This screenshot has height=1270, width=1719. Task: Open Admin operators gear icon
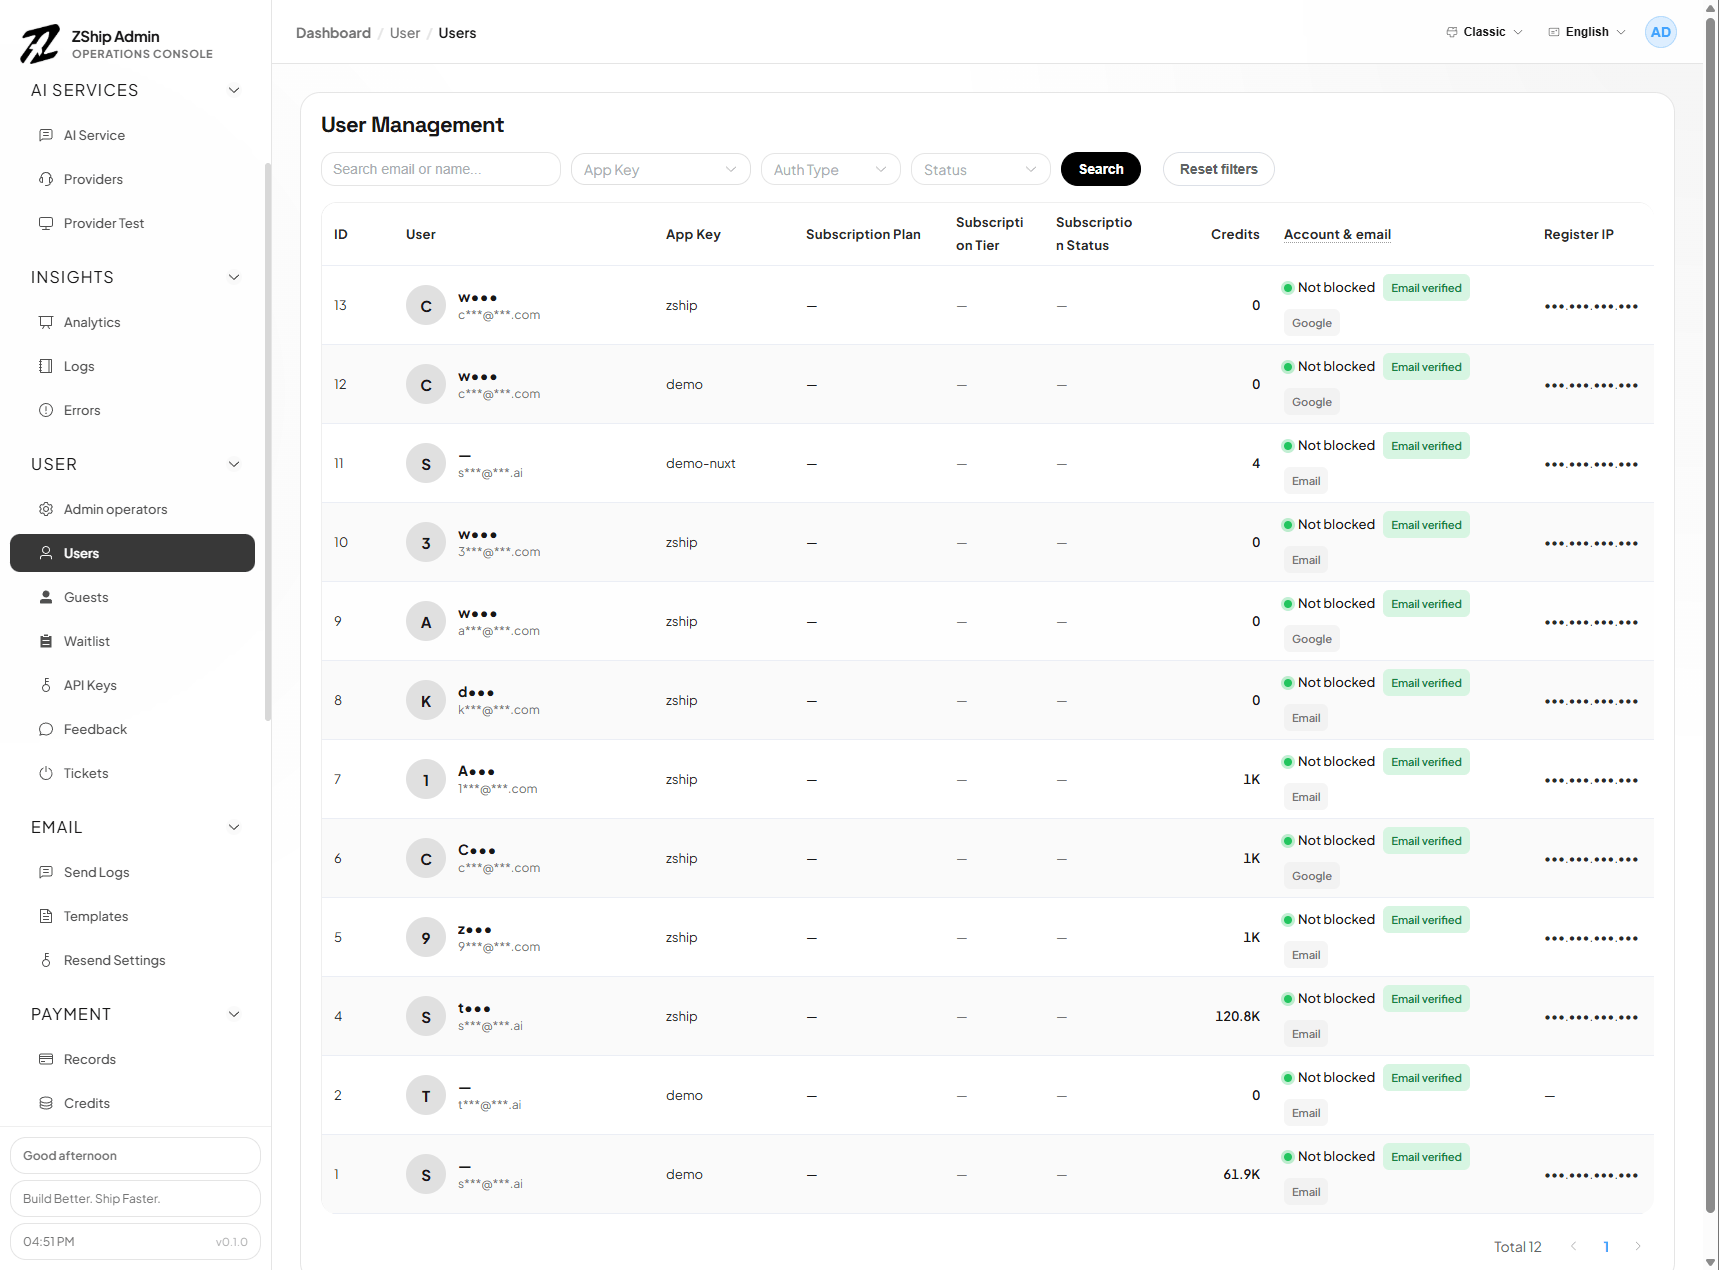(46, 509)
